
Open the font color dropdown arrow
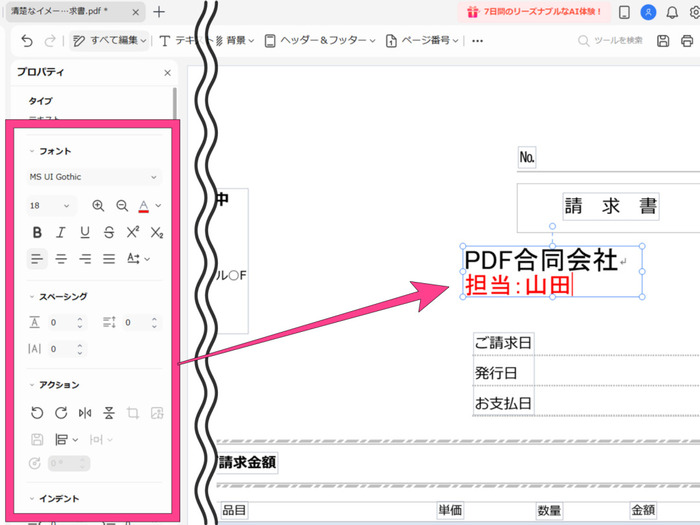point(158,205)
